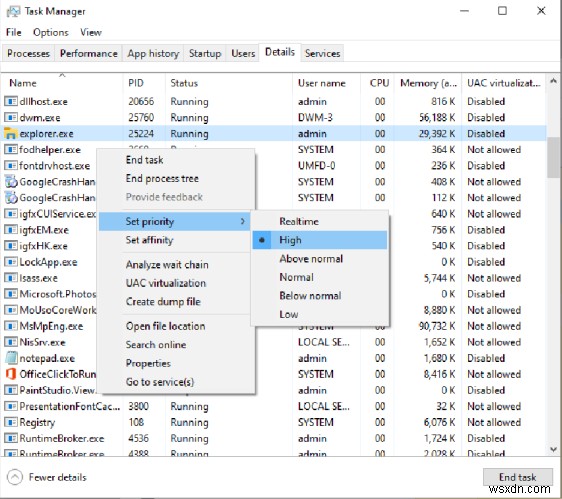
Task: Switch to the Performance tab
Action: click(x=89, y=53)
